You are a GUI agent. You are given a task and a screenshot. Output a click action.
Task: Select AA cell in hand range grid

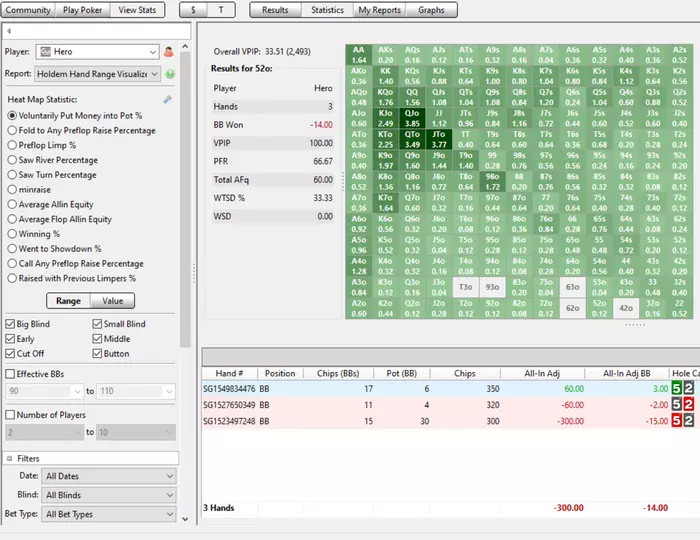coord(358,55)
